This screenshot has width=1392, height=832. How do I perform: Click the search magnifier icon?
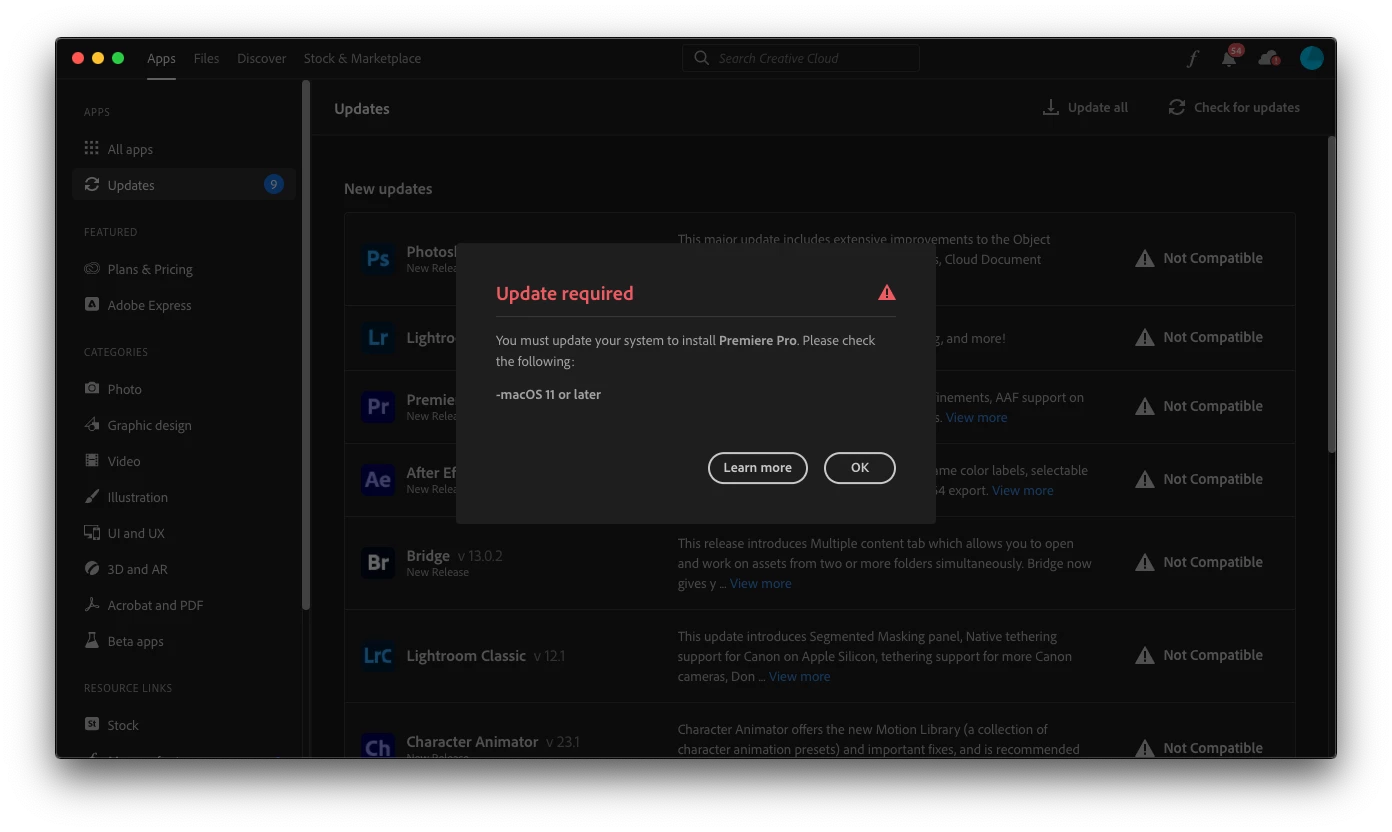click(701, 58)
